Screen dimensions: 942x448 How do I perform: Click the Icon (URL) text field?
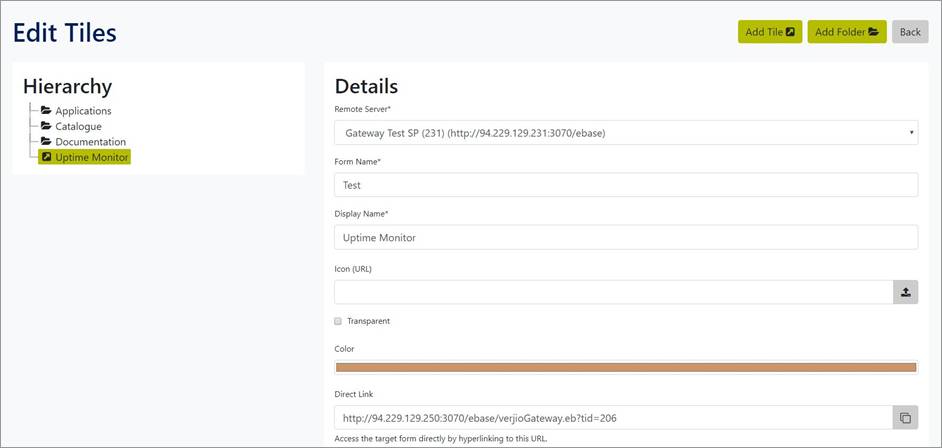pos(612,292)
